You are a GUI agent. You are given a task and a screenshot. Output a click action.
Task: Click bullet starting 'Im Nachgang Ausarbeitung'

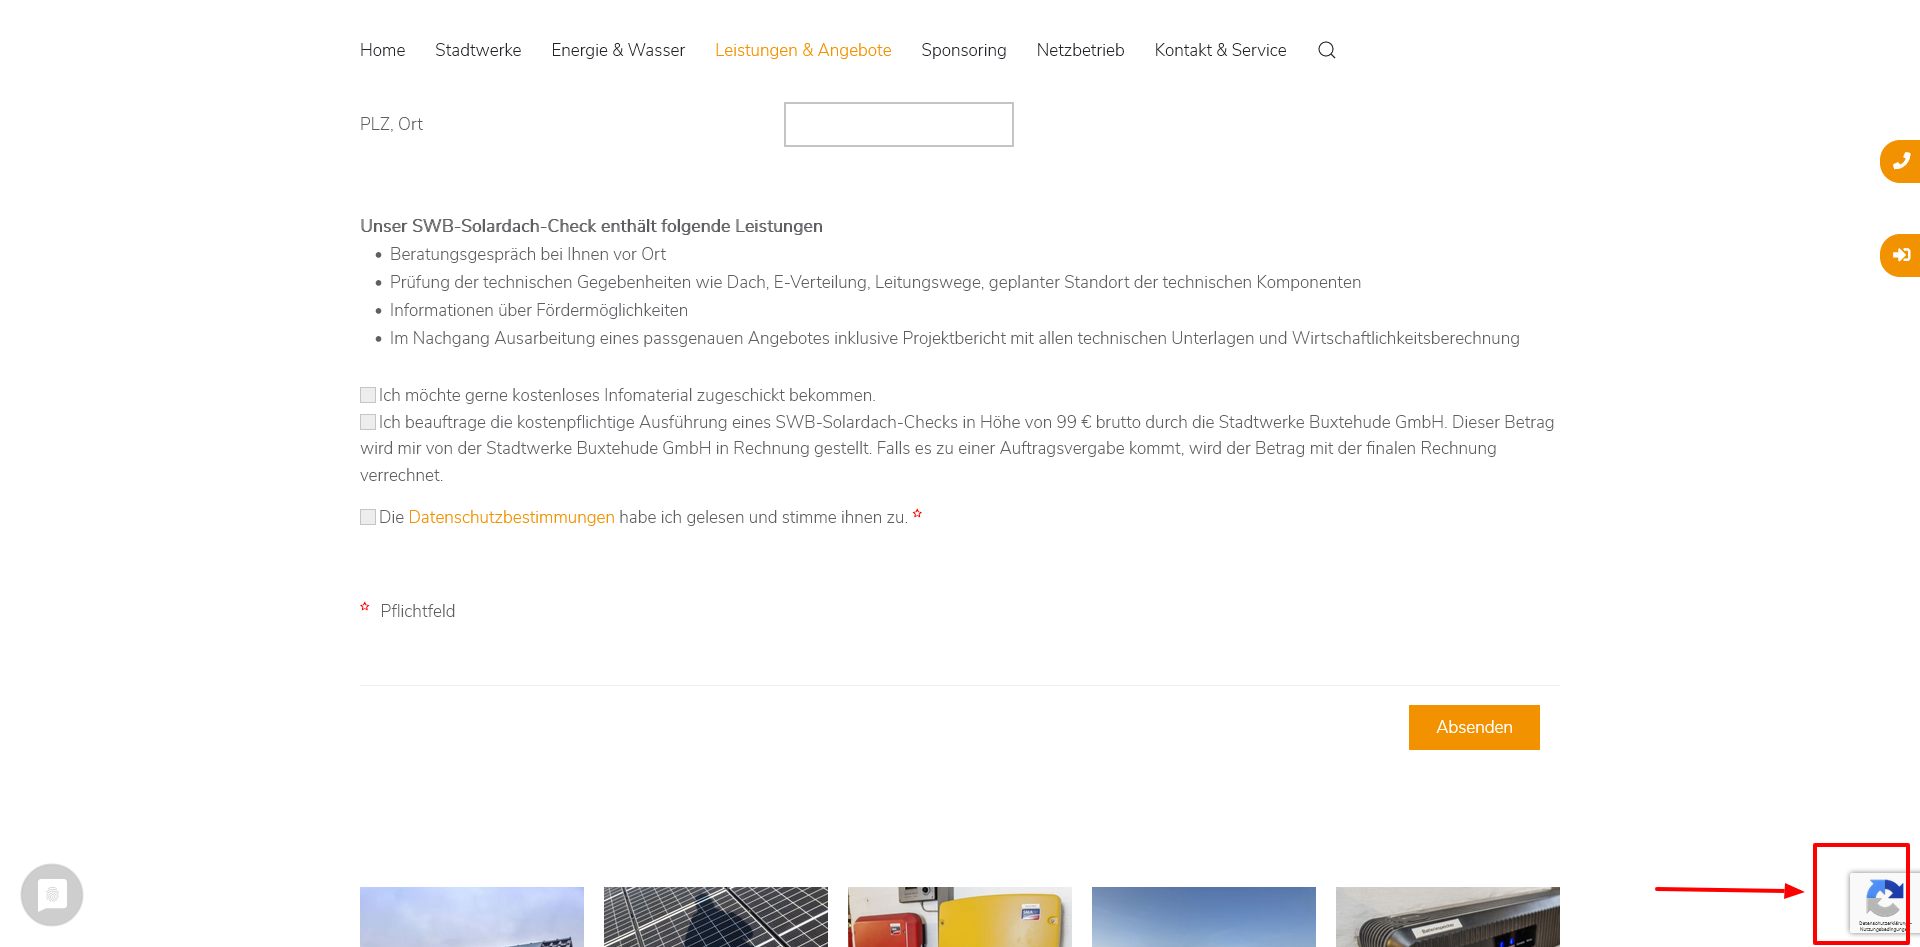coord(955,338)
